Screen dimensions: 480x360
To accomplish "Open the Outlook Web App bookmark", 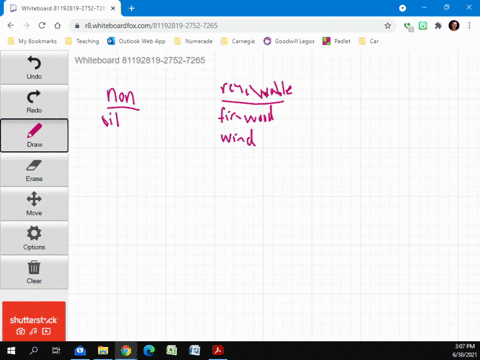I will (136, 41).
